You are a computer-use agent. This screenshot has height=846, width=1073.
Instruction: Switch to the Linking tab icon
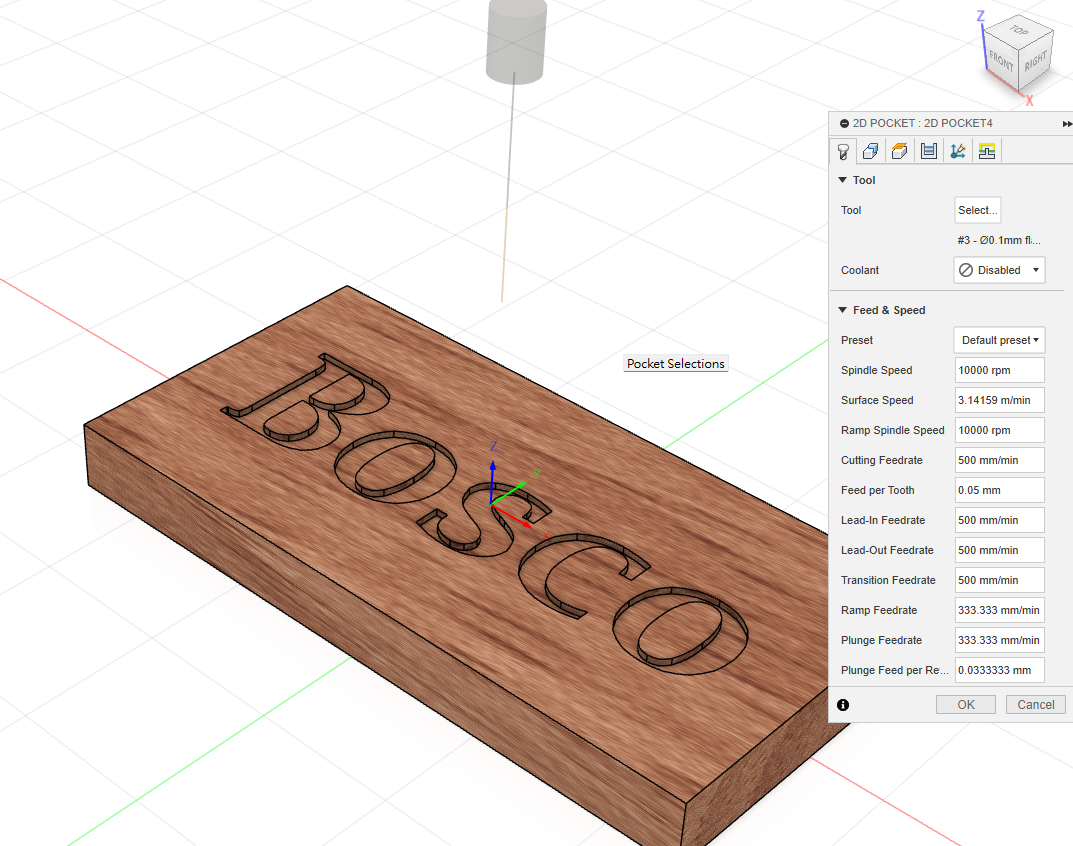(x=958, y=151)
